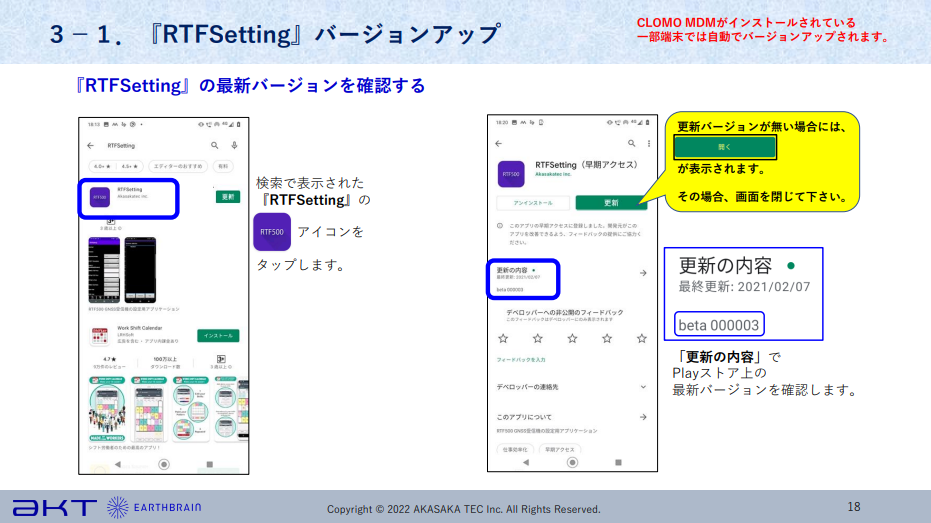
Task: Tap info circle icon beside early access notice
Action: pos(500,226)
